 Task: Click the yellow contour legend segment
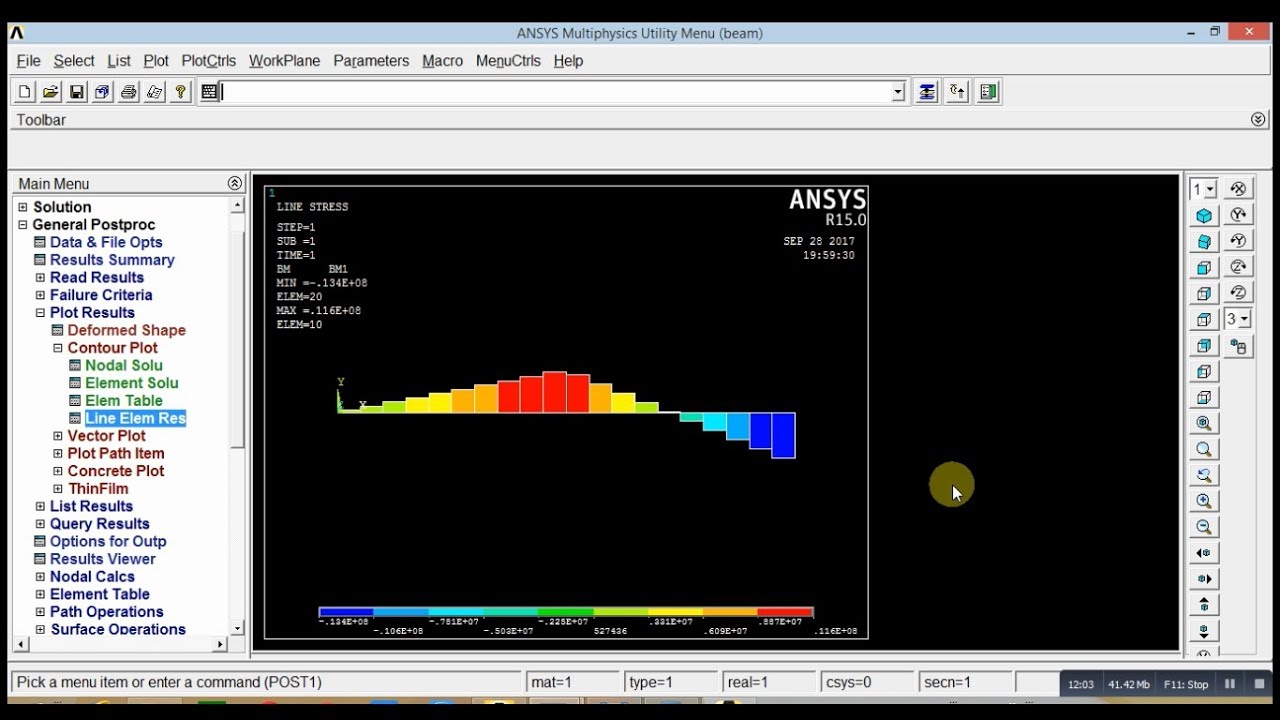click(x=675, y=612)
